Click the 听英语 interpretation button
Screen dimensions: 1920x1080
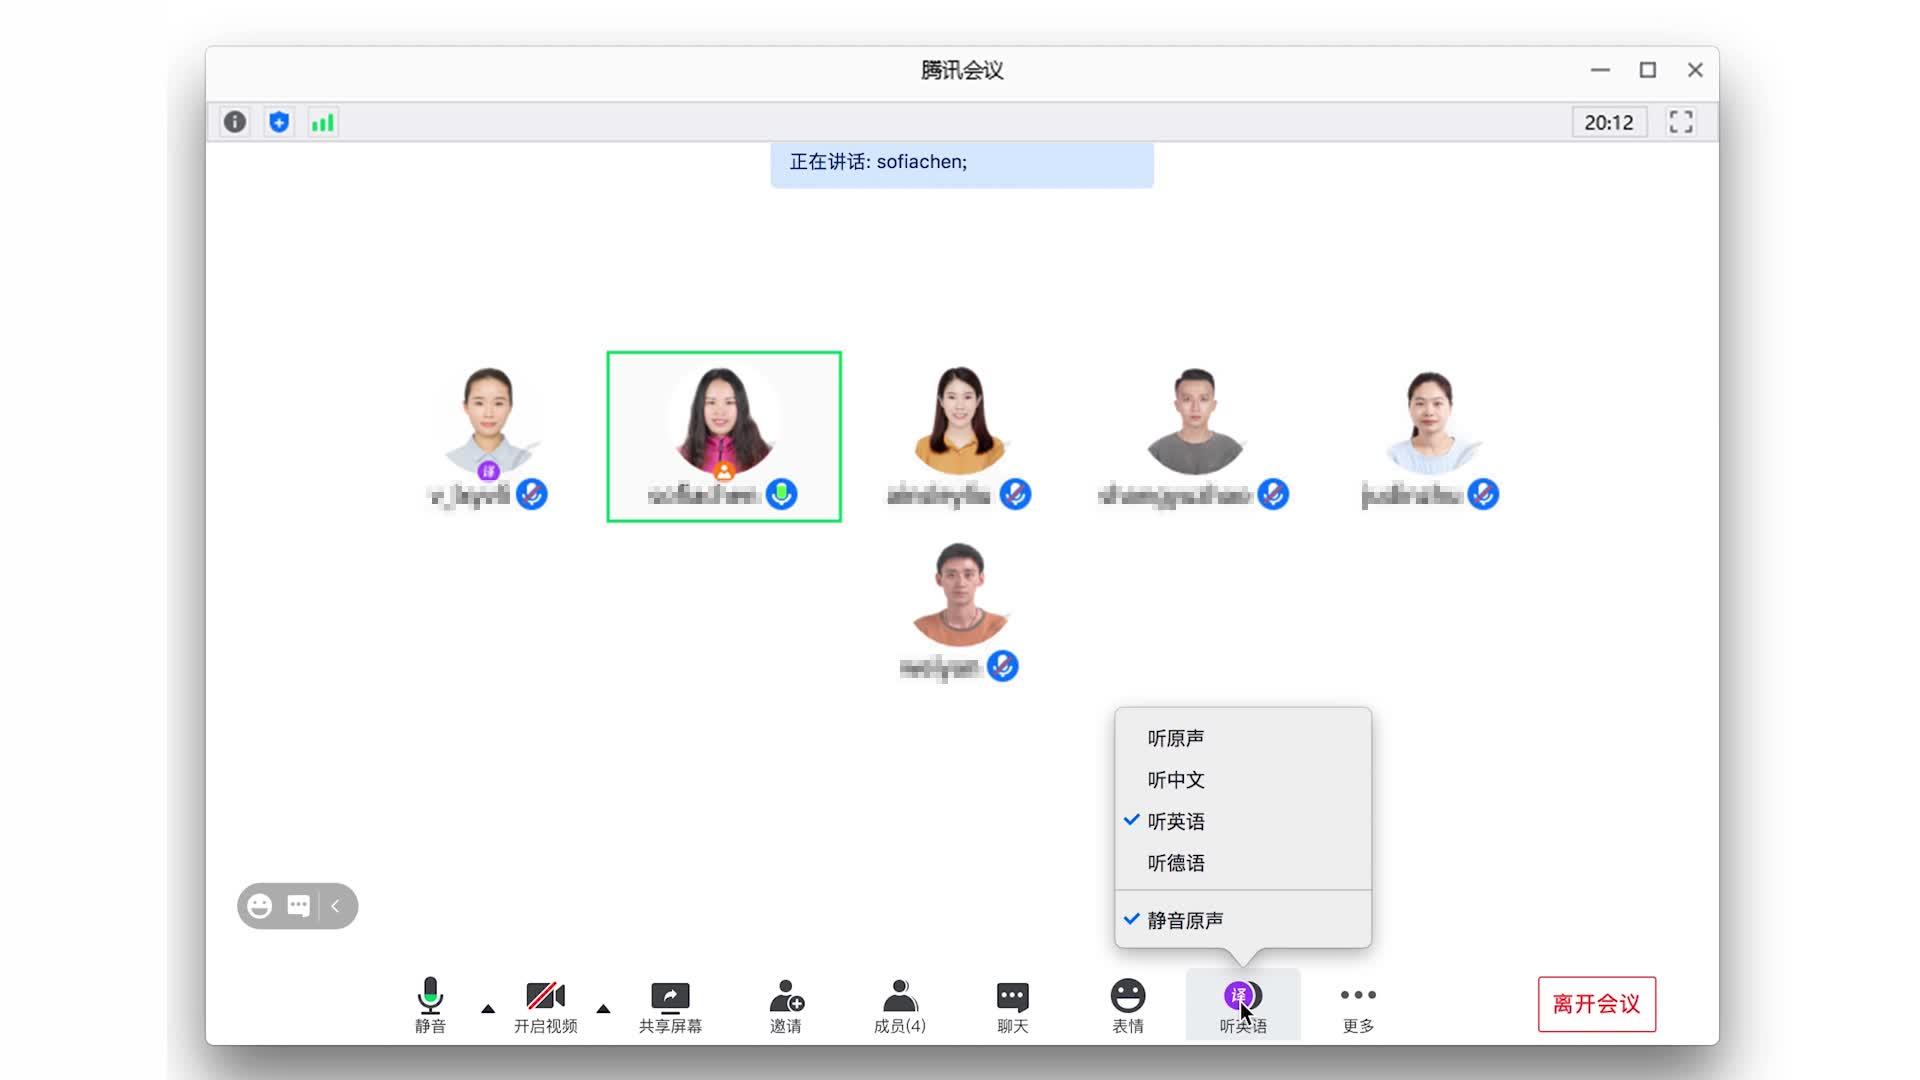point(1243,1004)
